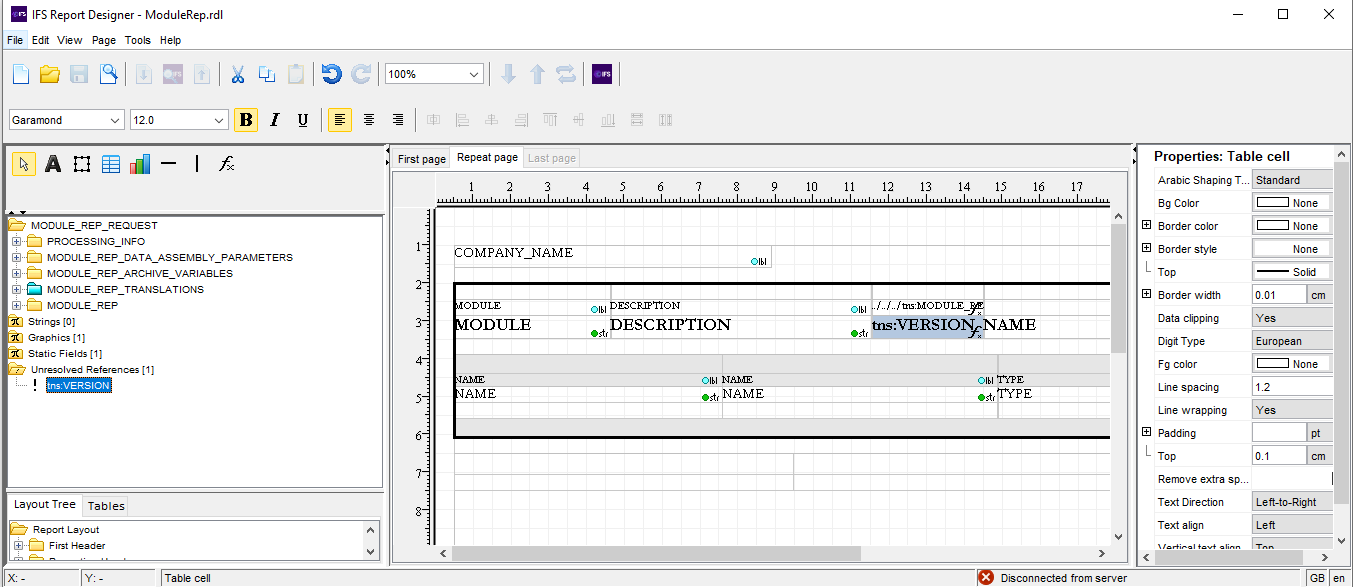
Task: Click the Graphics [1] node icon
Action: 16,338
